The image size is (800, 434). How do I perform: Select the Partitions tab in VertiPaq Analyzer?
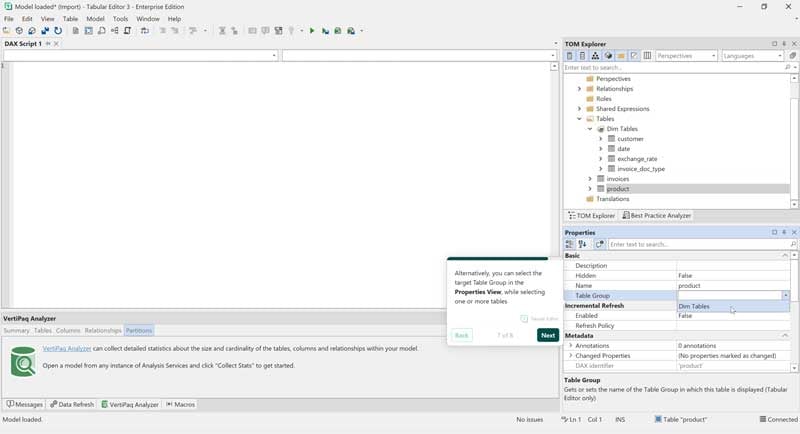tap(139, 330)
